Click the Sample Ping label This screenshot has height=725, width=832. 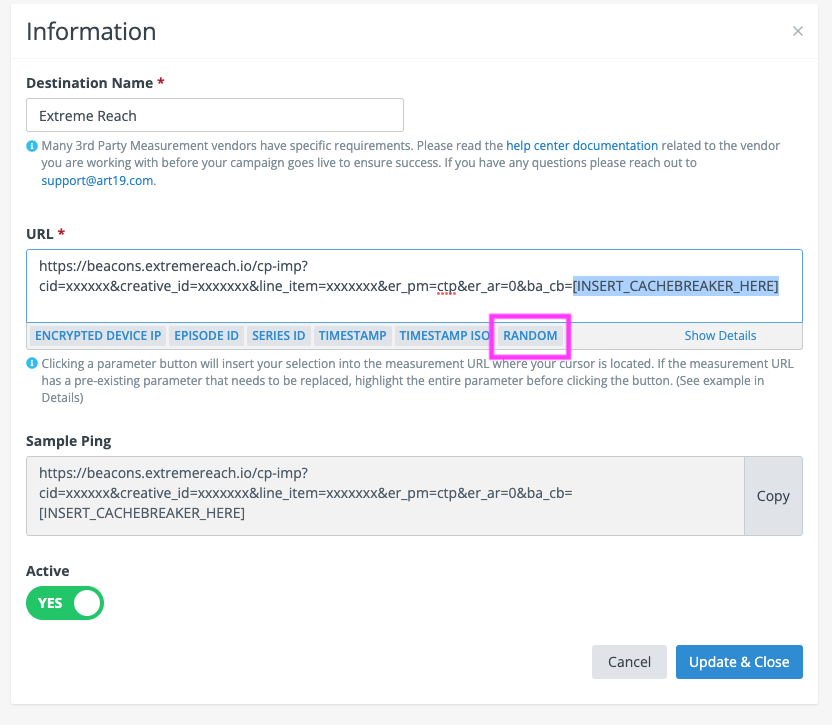(68, 441)
